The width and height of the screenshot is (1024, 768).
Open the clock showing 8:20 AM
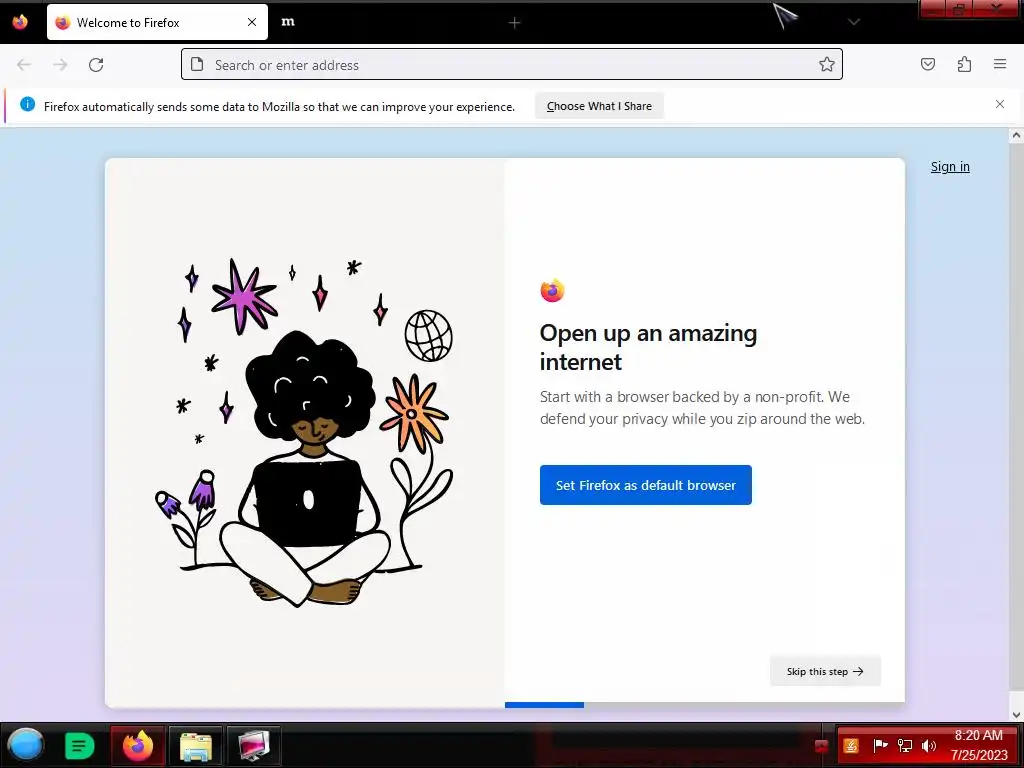click(979, 745)
